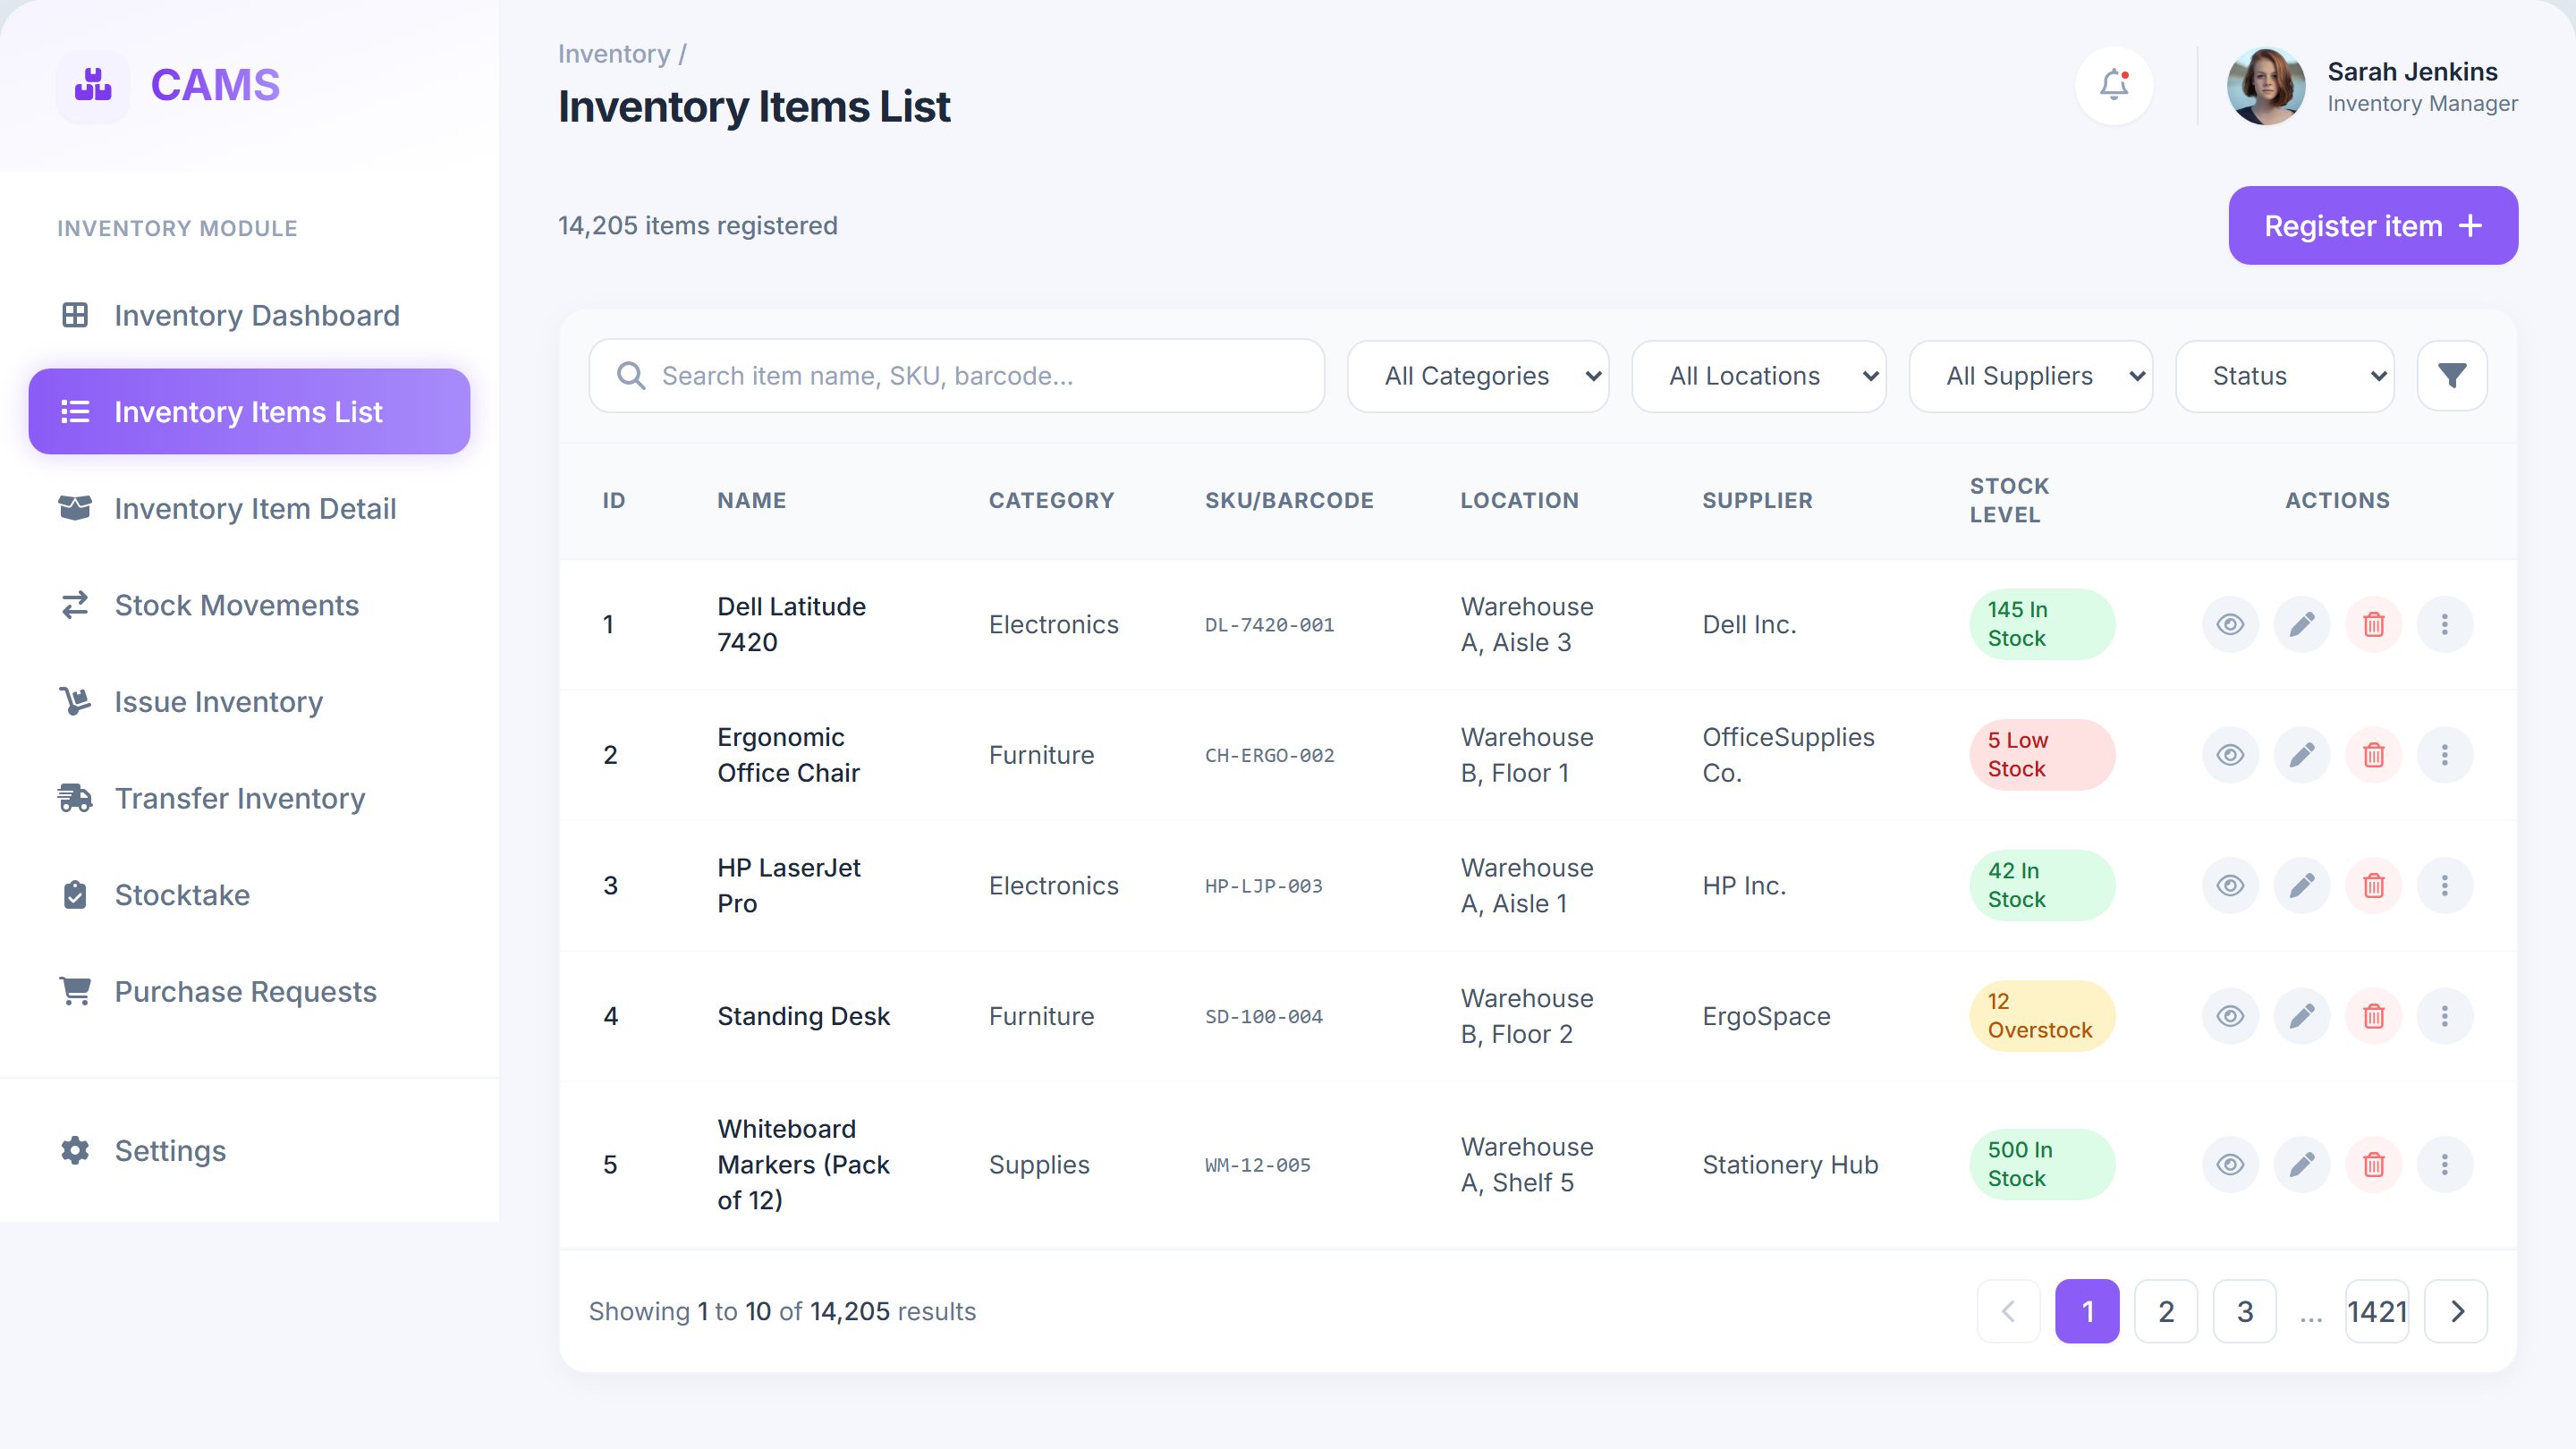Image resolution: width=2576 pixels, height=1449 pixels.
Task: Jump to last page 1421
Action: pyautogui.click(x=2377, y=1311)
